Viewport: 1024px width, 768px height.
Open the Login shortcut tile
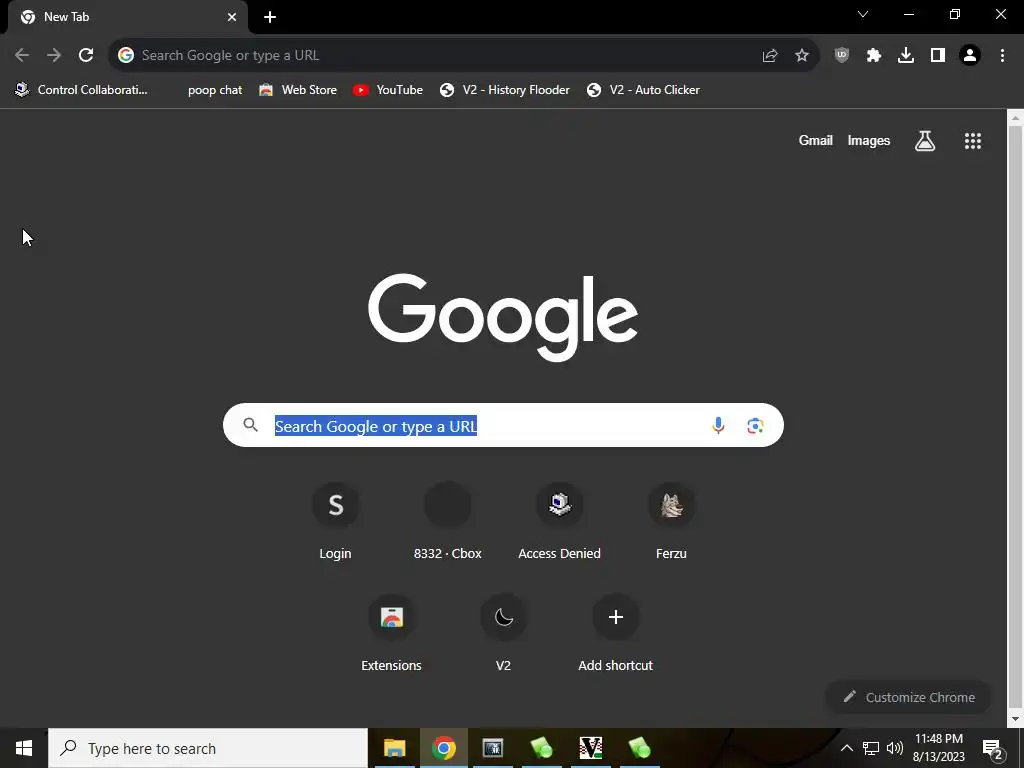point(336,522)
